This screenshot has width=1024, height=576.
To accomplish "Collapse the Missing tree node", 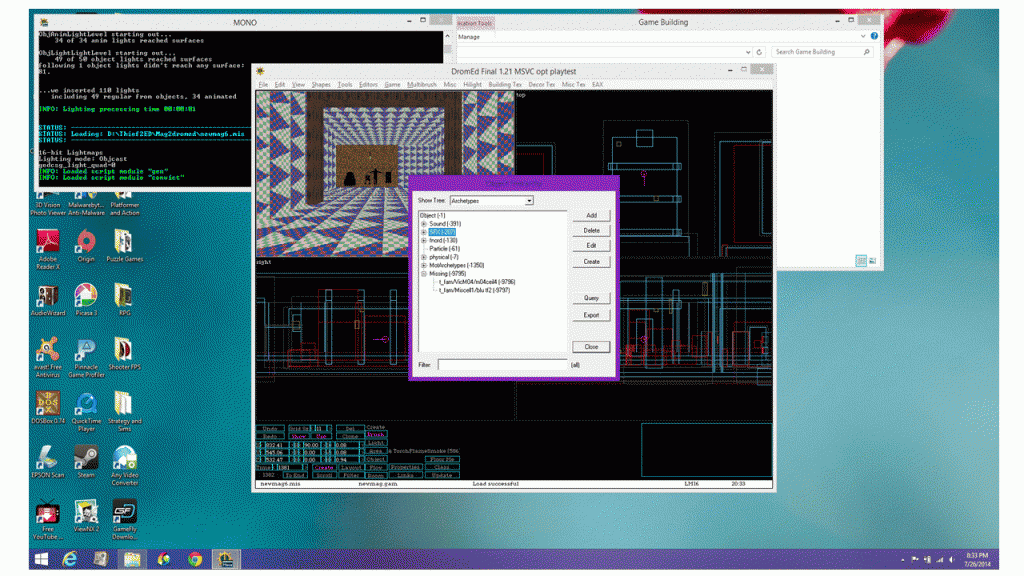I will coord(424,273).
